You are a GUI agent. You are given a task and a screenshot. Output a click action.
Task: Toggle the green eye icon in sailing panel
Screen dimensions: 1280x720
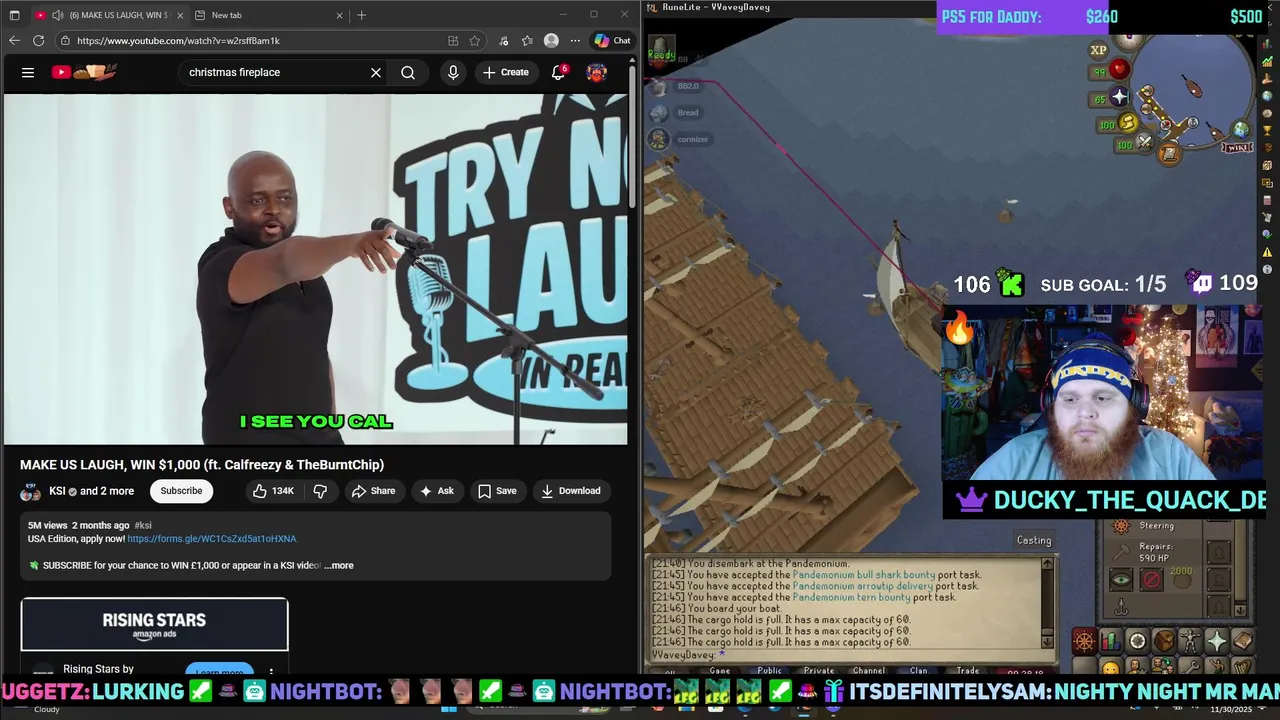1121,580
